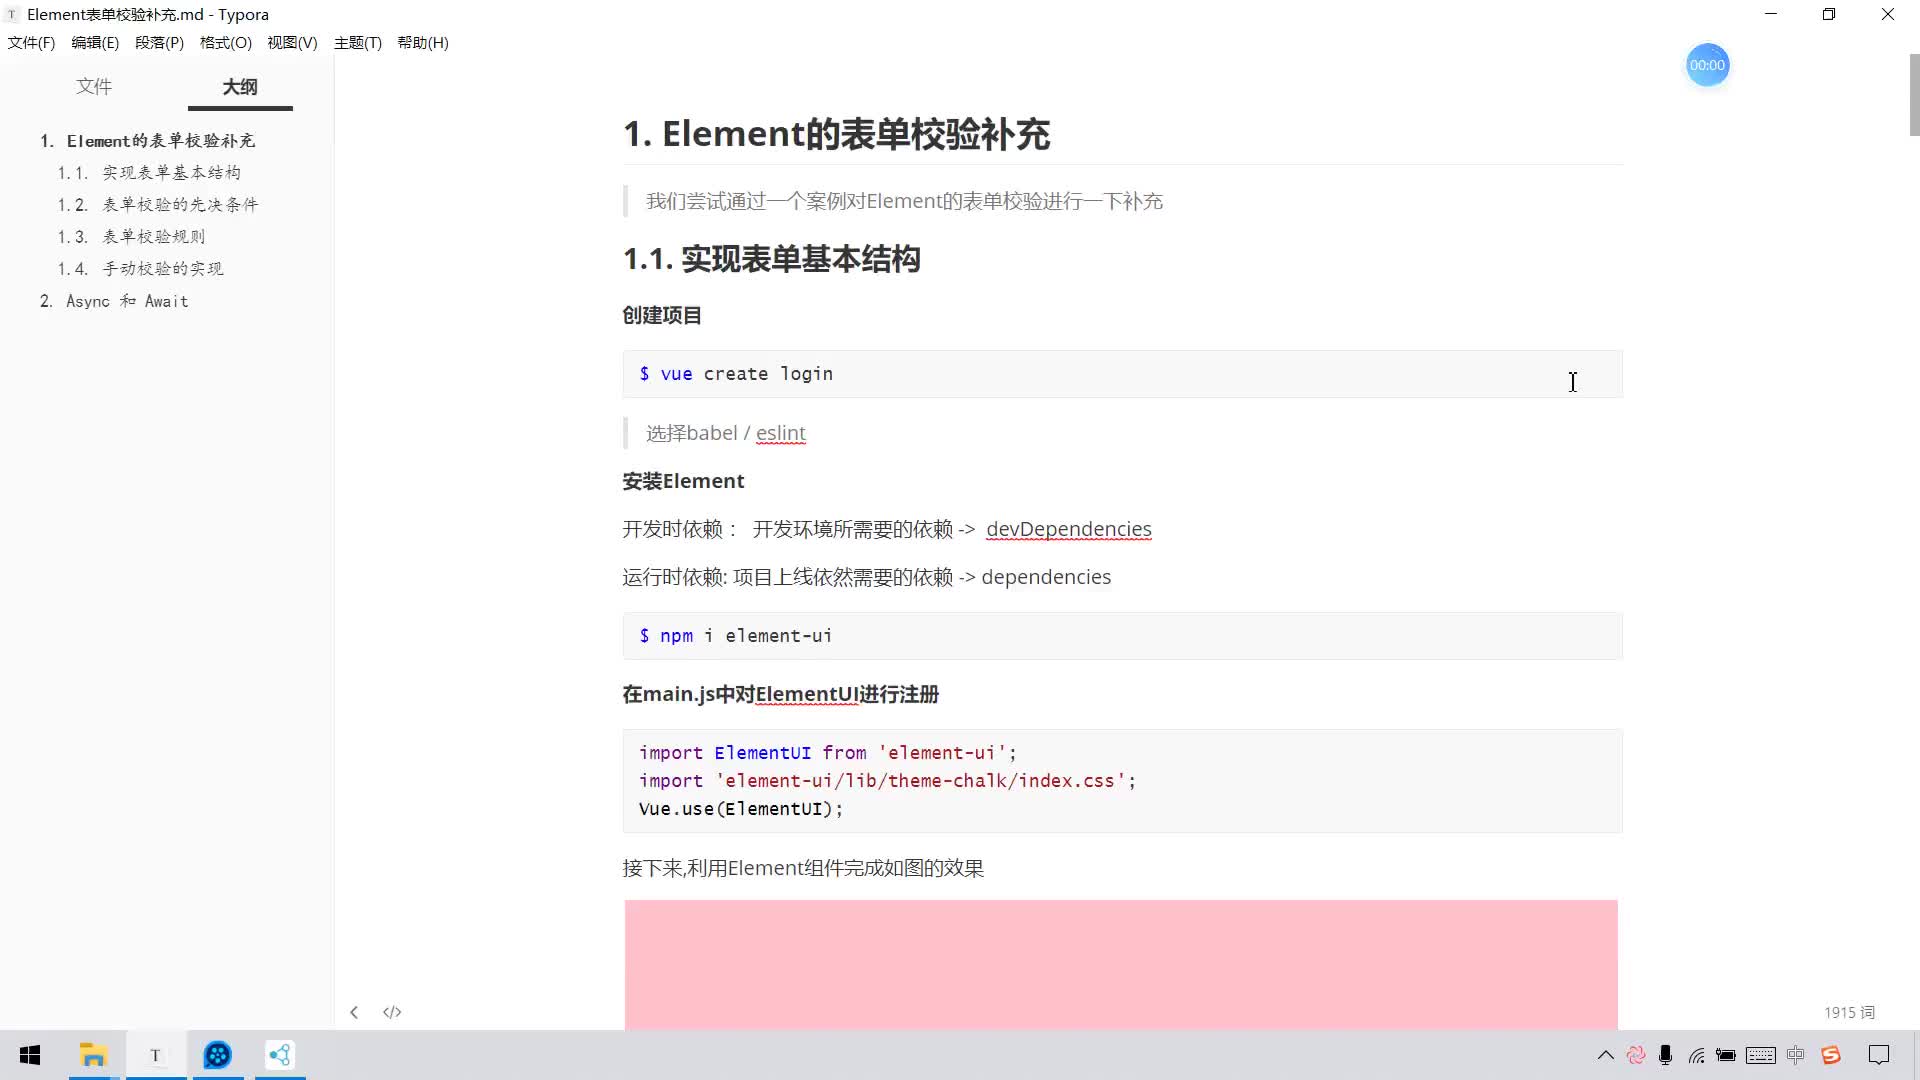Collapse sidebar with the left arrow icon
Screen dimensions: 1920x1080
(x=354, y=1012)
